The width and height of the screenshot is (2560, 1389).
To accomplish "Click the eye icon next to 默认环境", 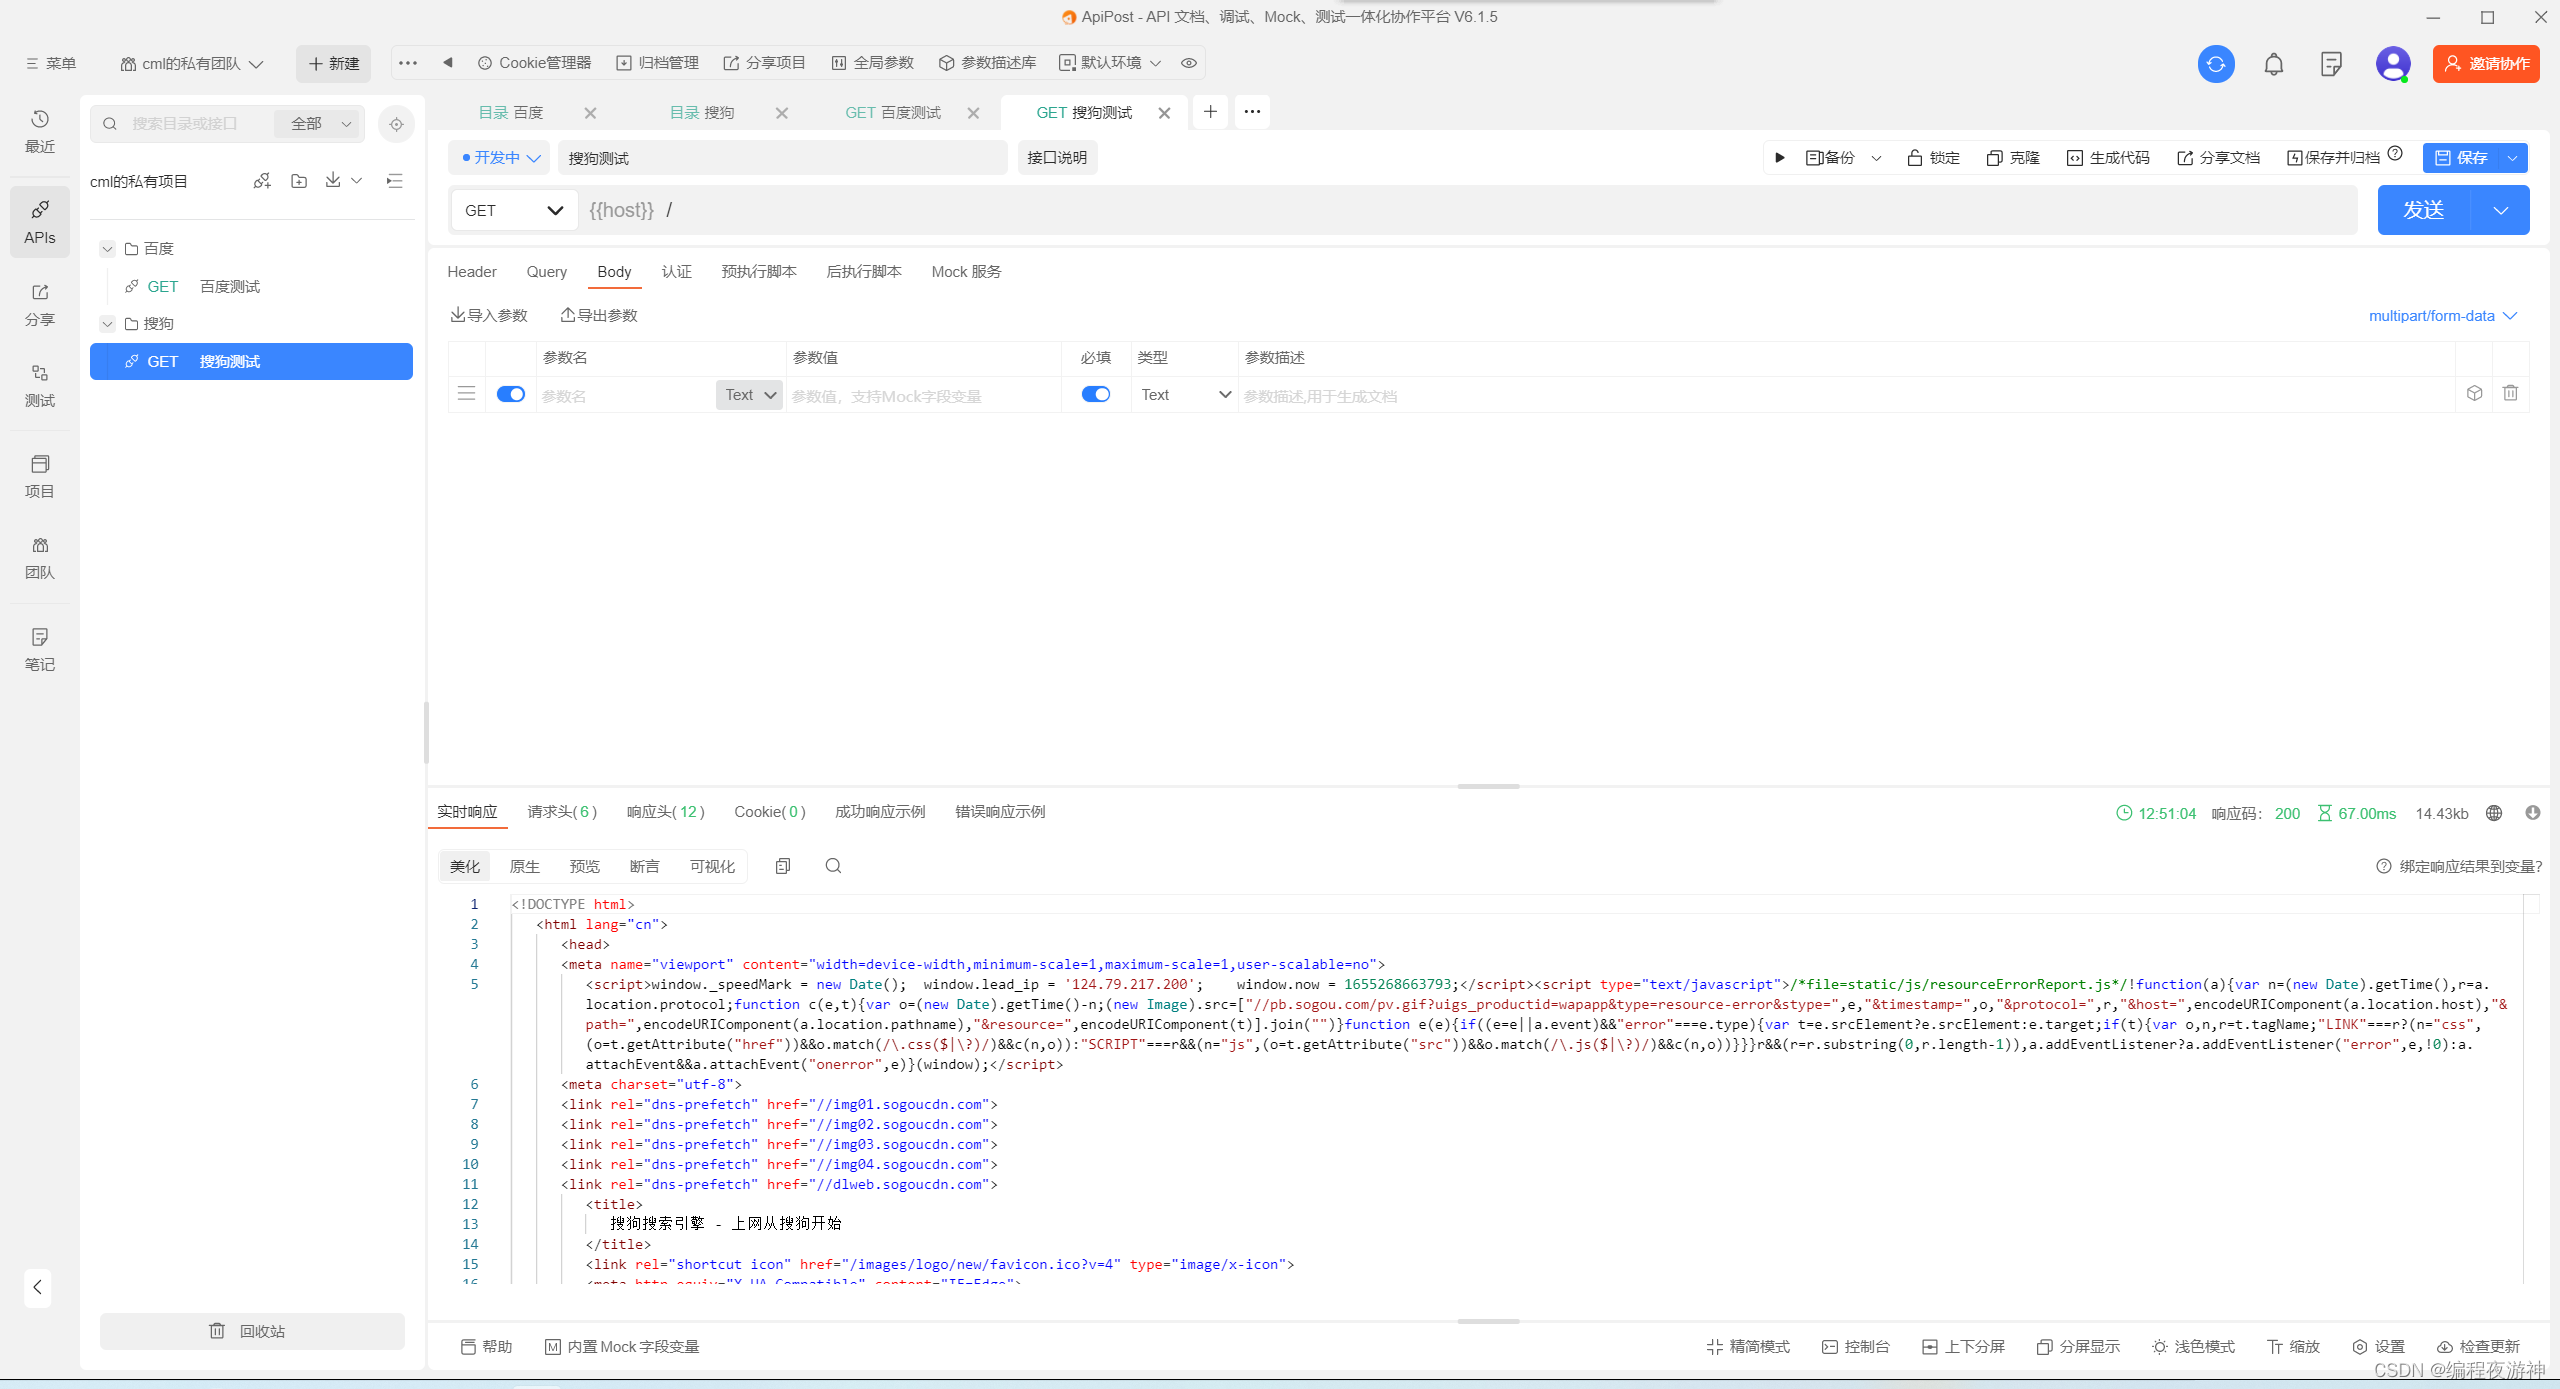I will coord(1188,63).
